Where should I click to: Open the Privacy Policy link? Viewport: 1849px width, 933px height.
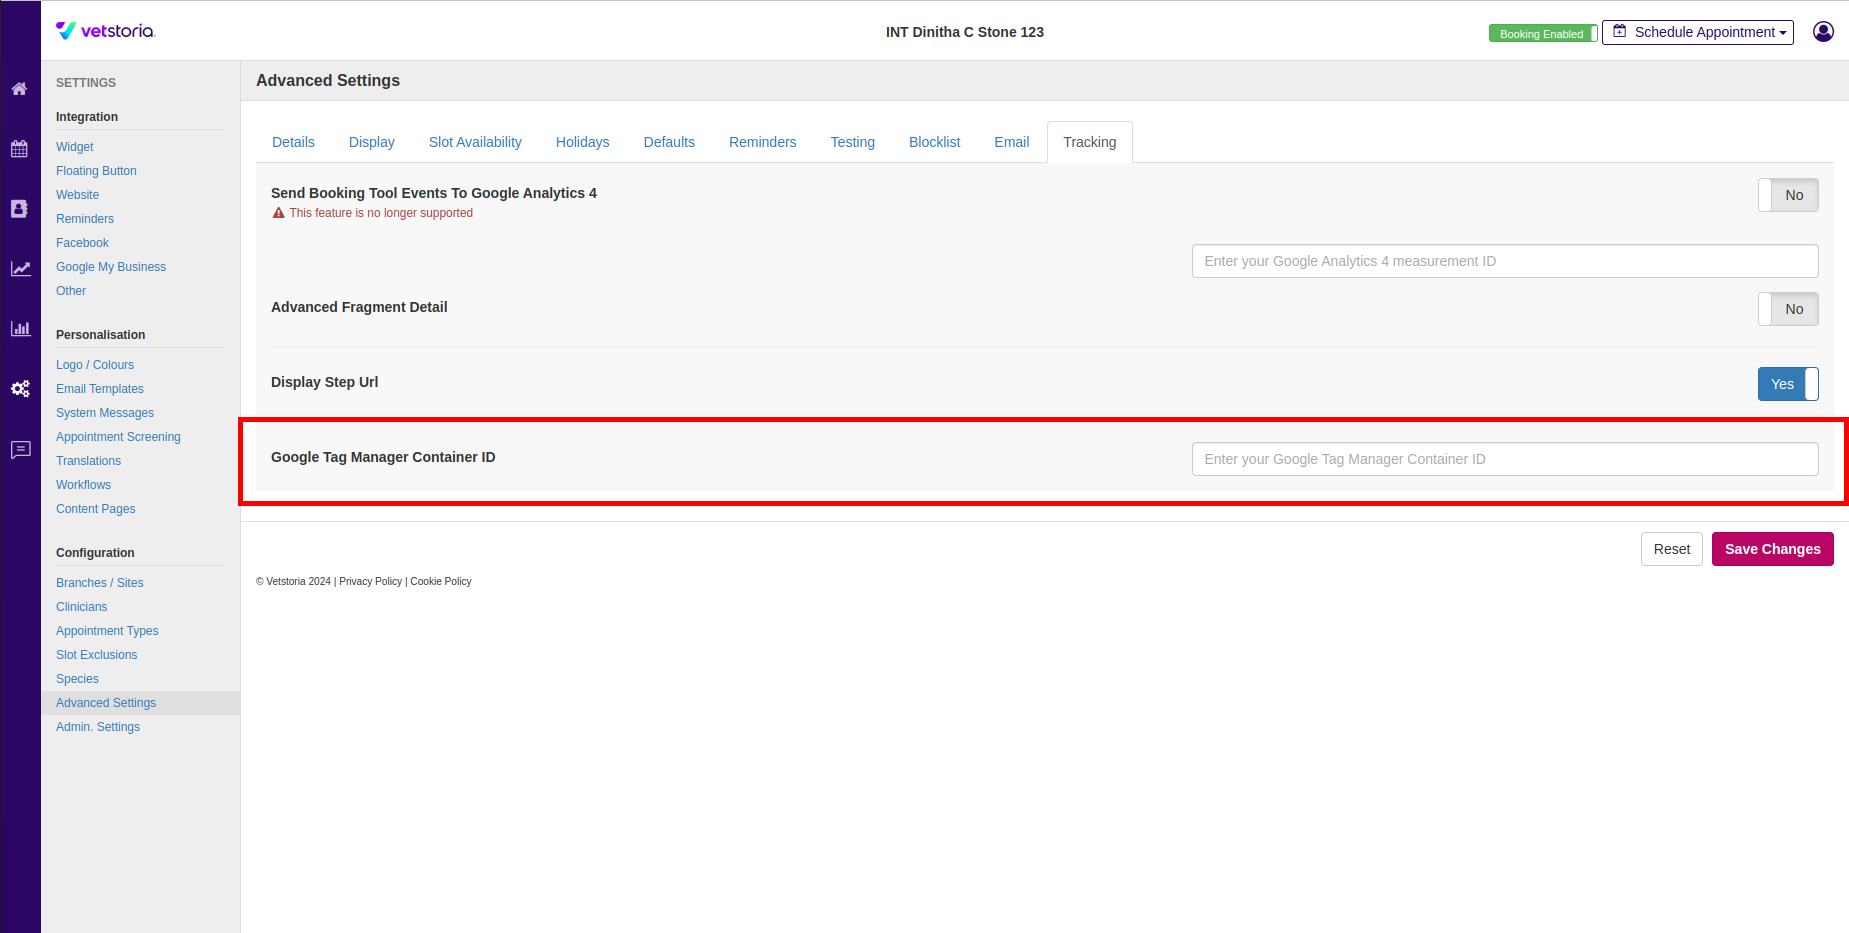point(370,581)
